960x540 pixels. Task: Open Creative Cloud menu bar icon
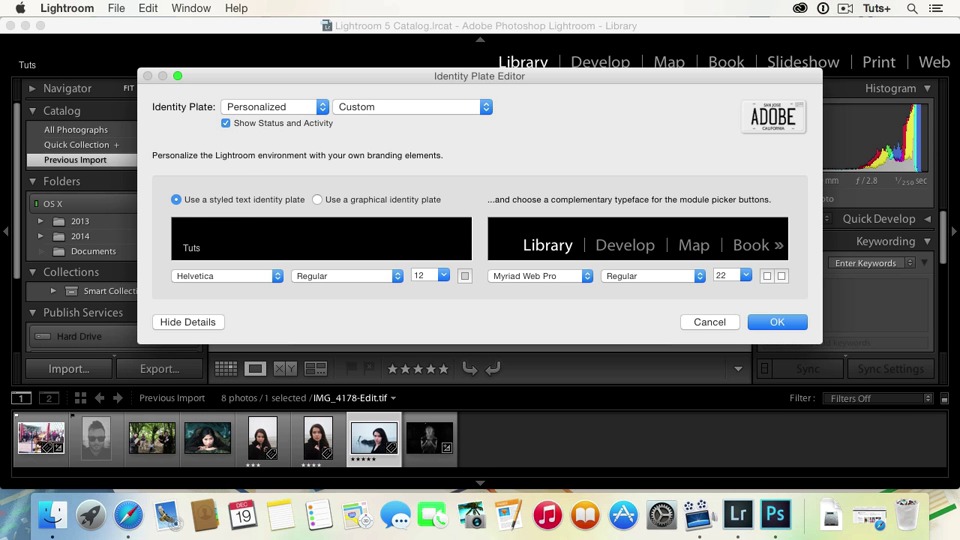[800, 9]
